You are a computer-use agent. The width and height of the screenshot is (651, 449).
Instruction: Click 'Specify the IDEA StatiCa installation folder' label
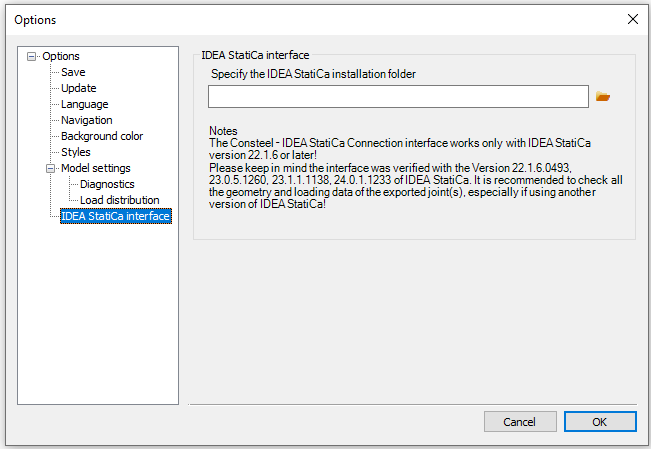313,74
